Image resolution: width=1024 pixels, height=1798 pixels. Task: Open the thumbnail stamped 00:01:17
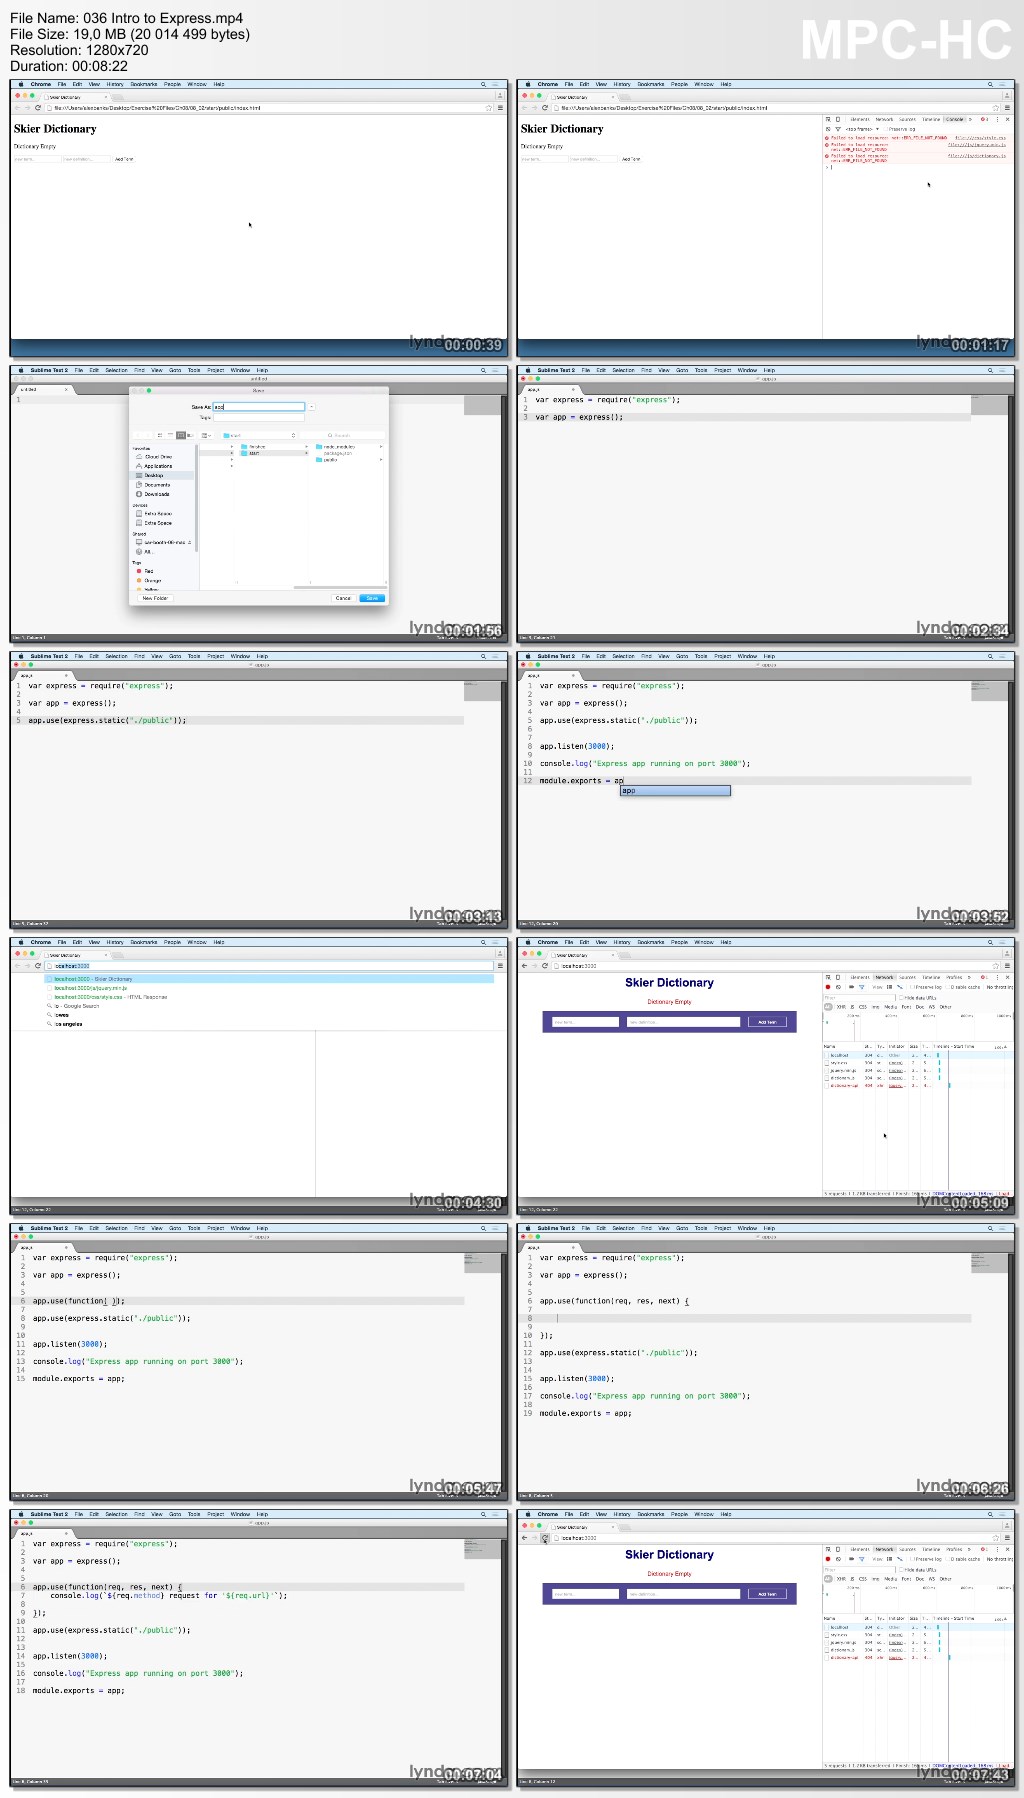point(766,218)
